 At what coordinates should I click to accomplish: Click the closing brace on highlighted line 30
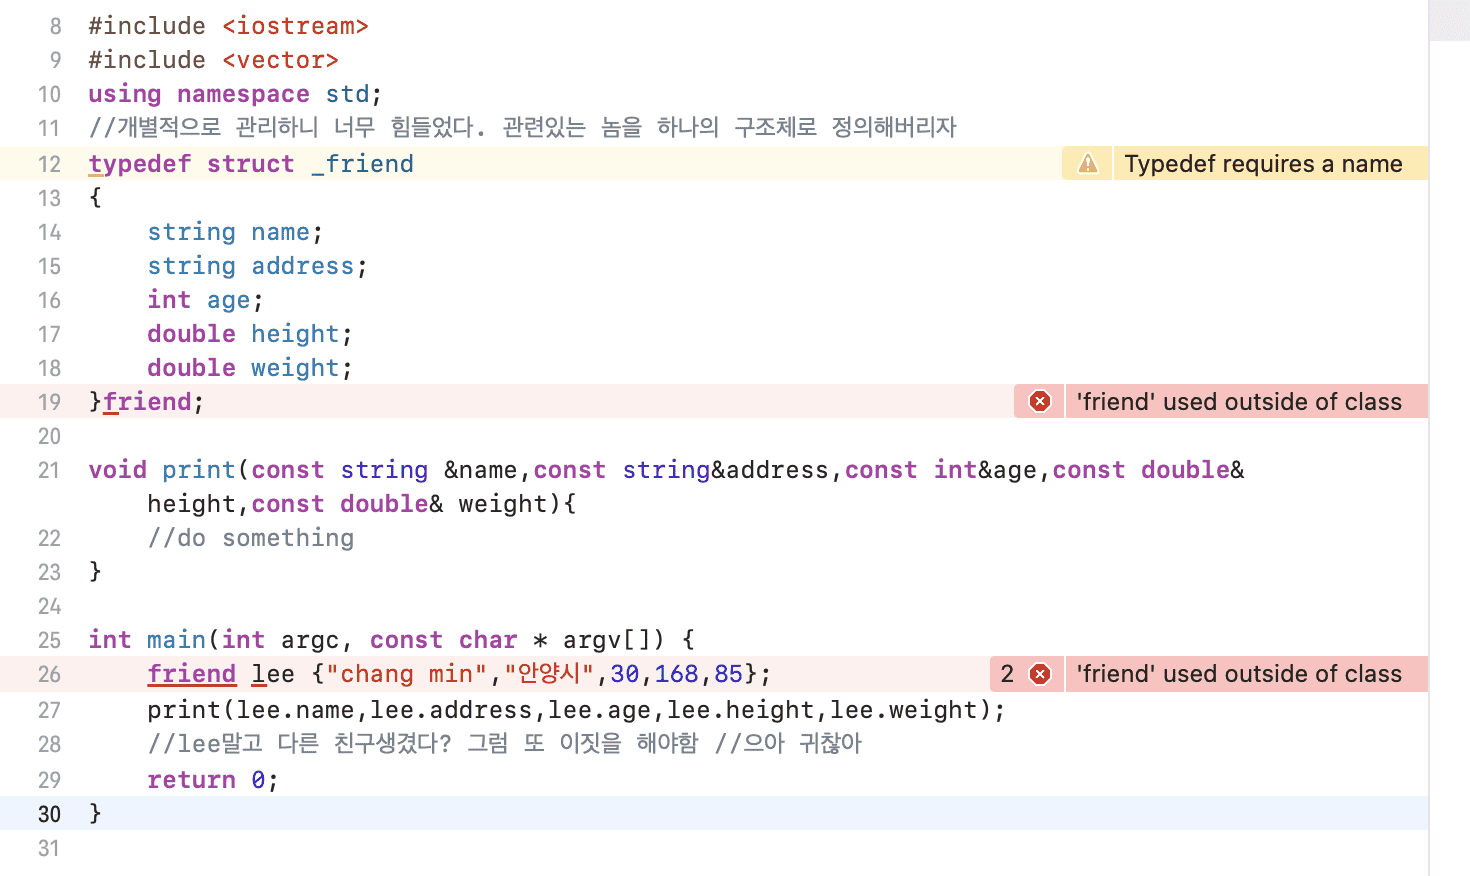pos(93,813)
